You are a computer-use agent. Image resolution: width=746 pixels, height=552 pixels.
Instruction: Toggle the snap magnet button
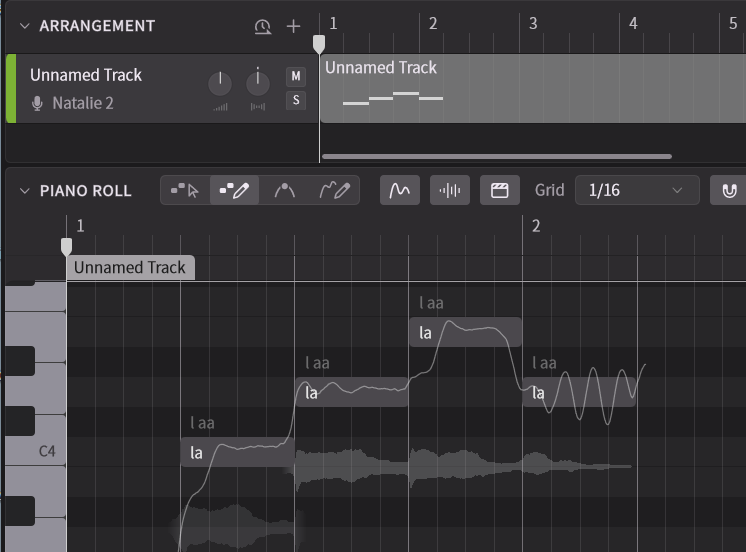tap(728, 190)
